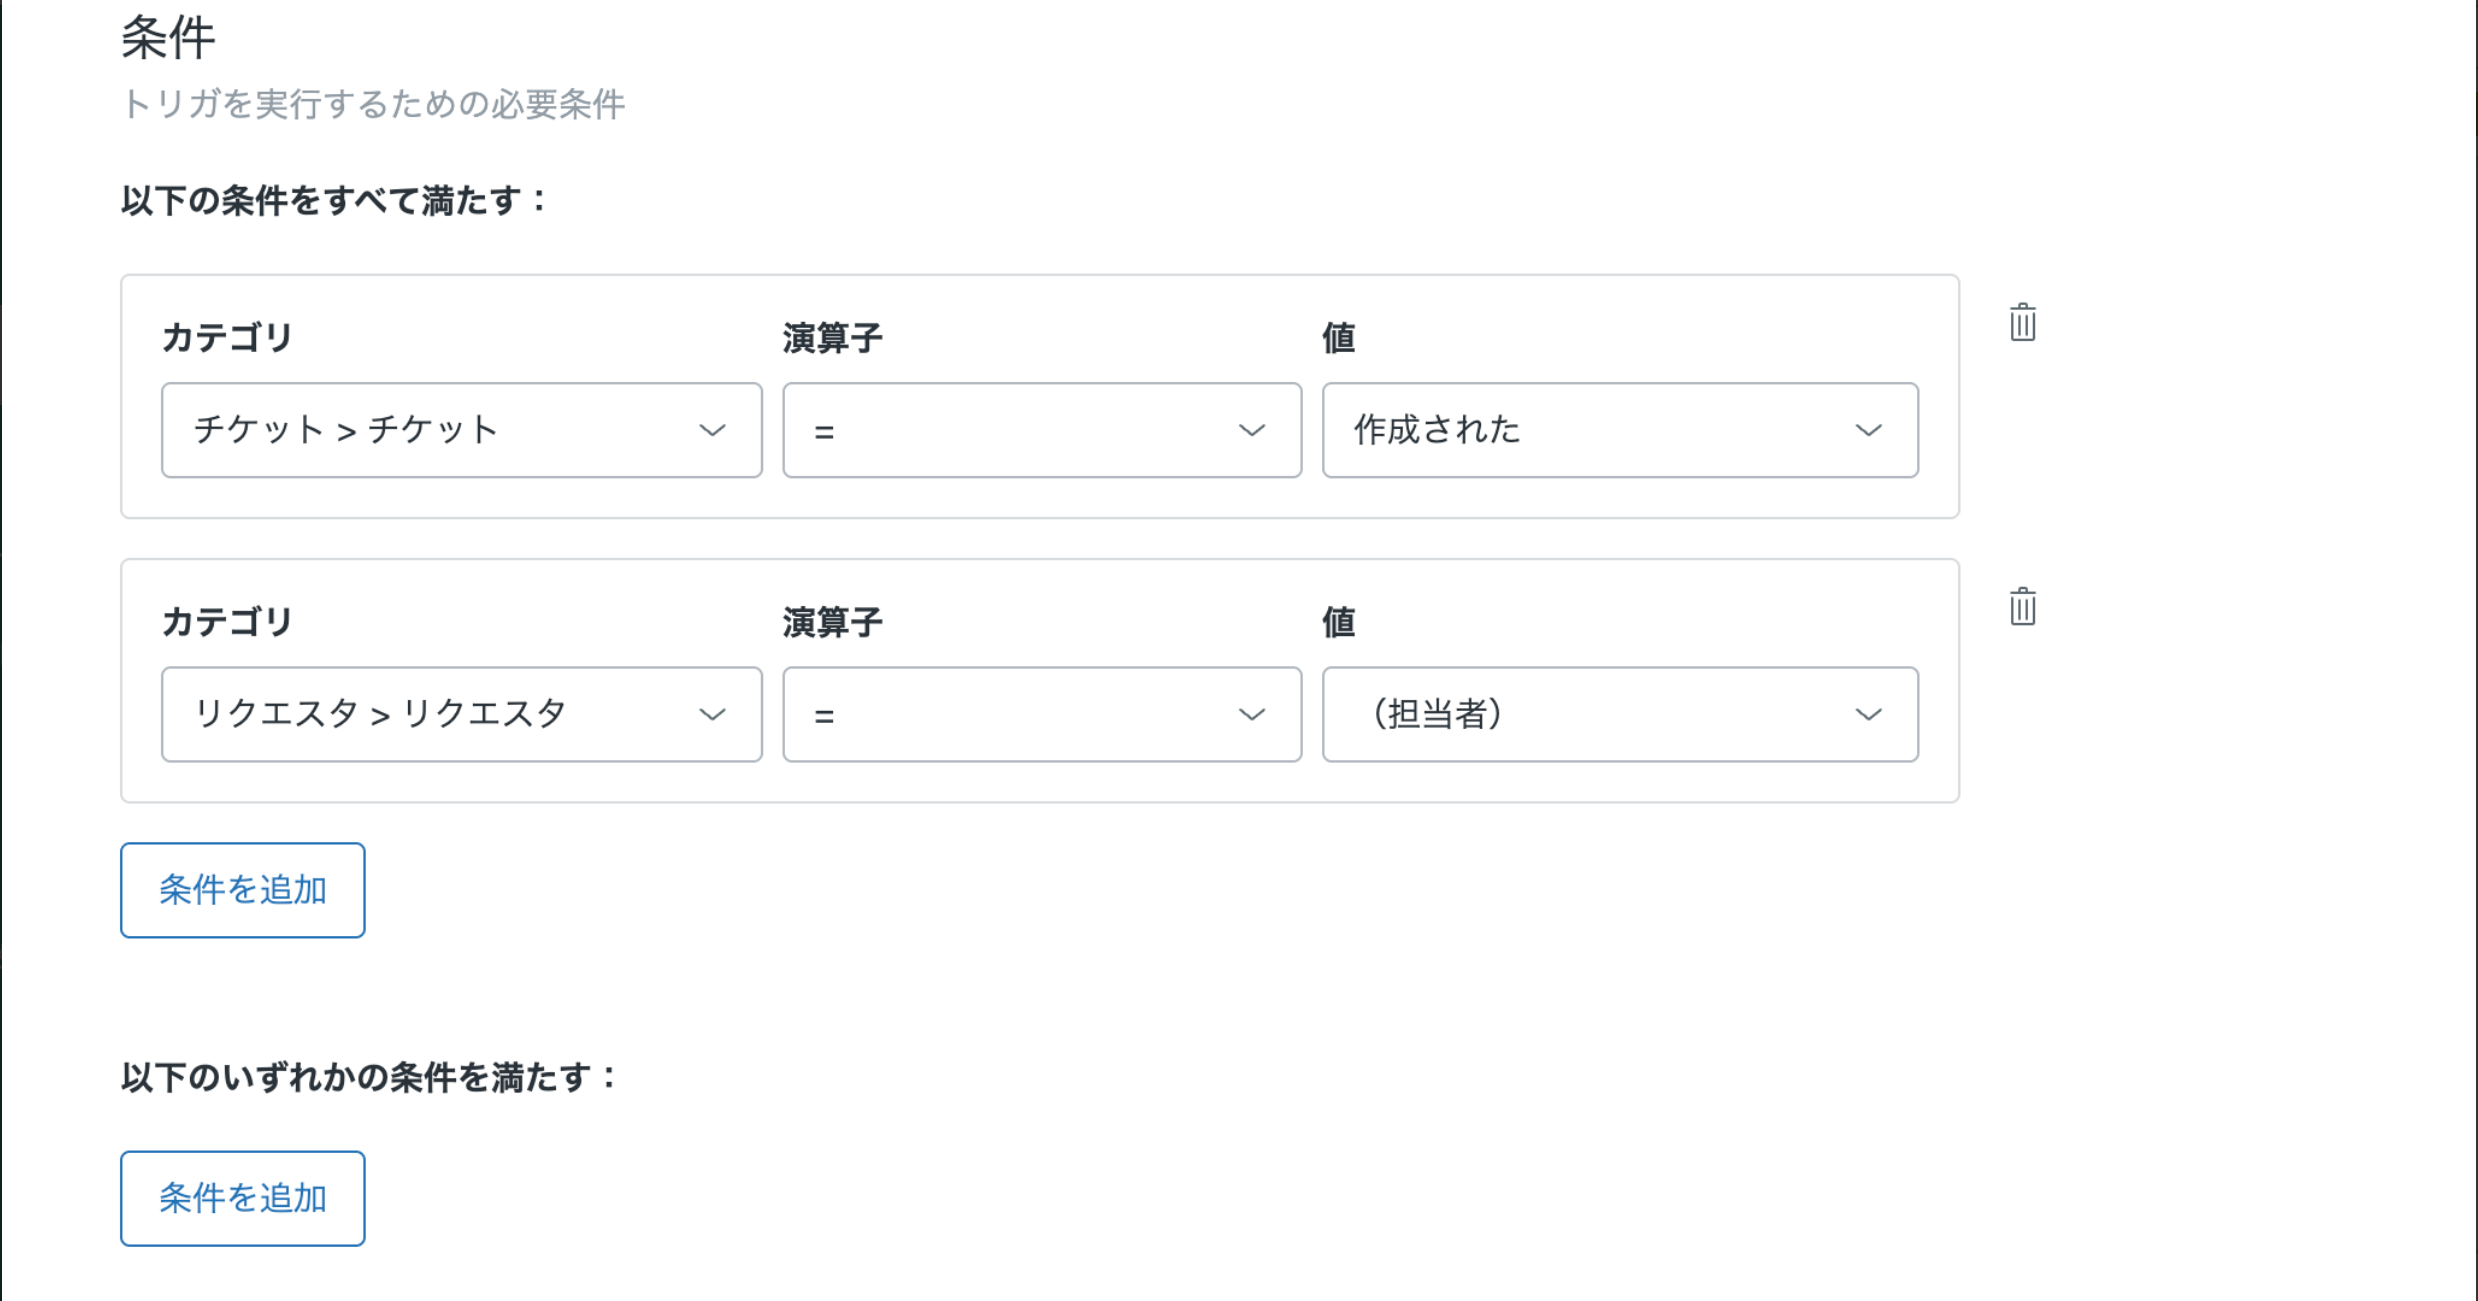Click the 以下のいずれかの条件を満たす label
Viewport: 2478px width, 1301px height.
[x=369, y=1078]
